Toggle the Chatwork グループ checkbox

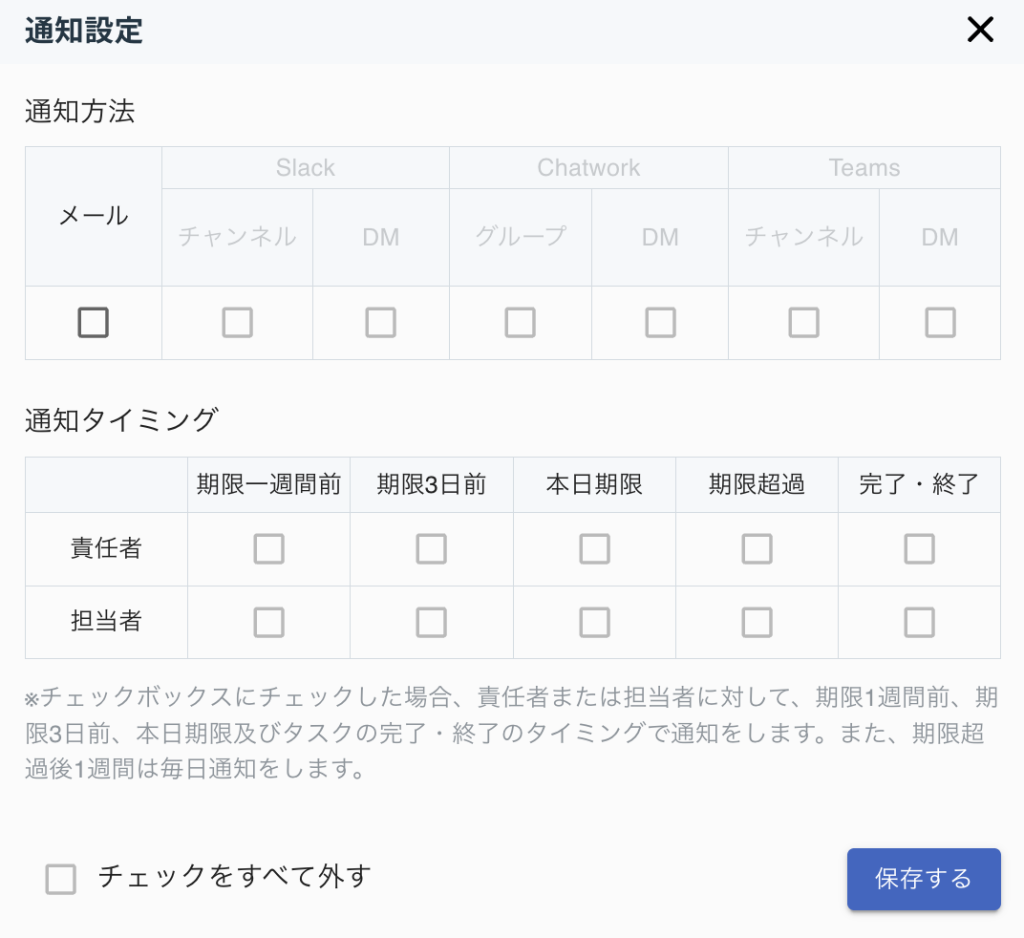click(520, 323)
